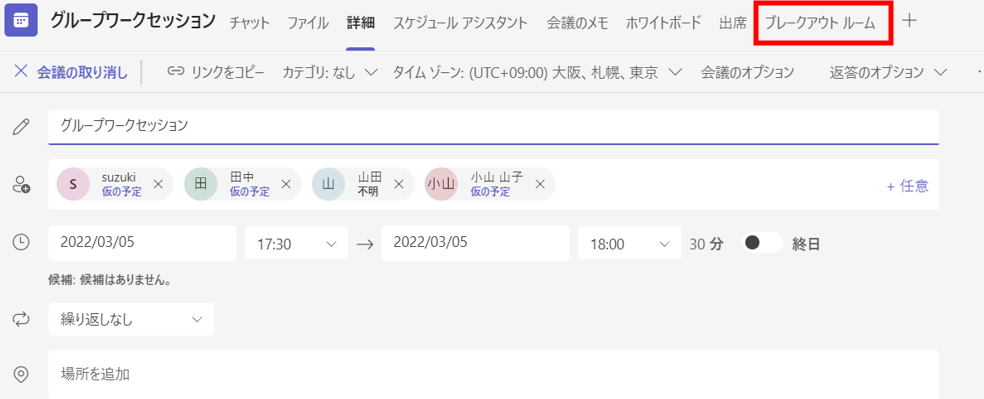Go to the 会議のメモ tab
The width and height of the screenshot is (984, 399).
point(577,23)
